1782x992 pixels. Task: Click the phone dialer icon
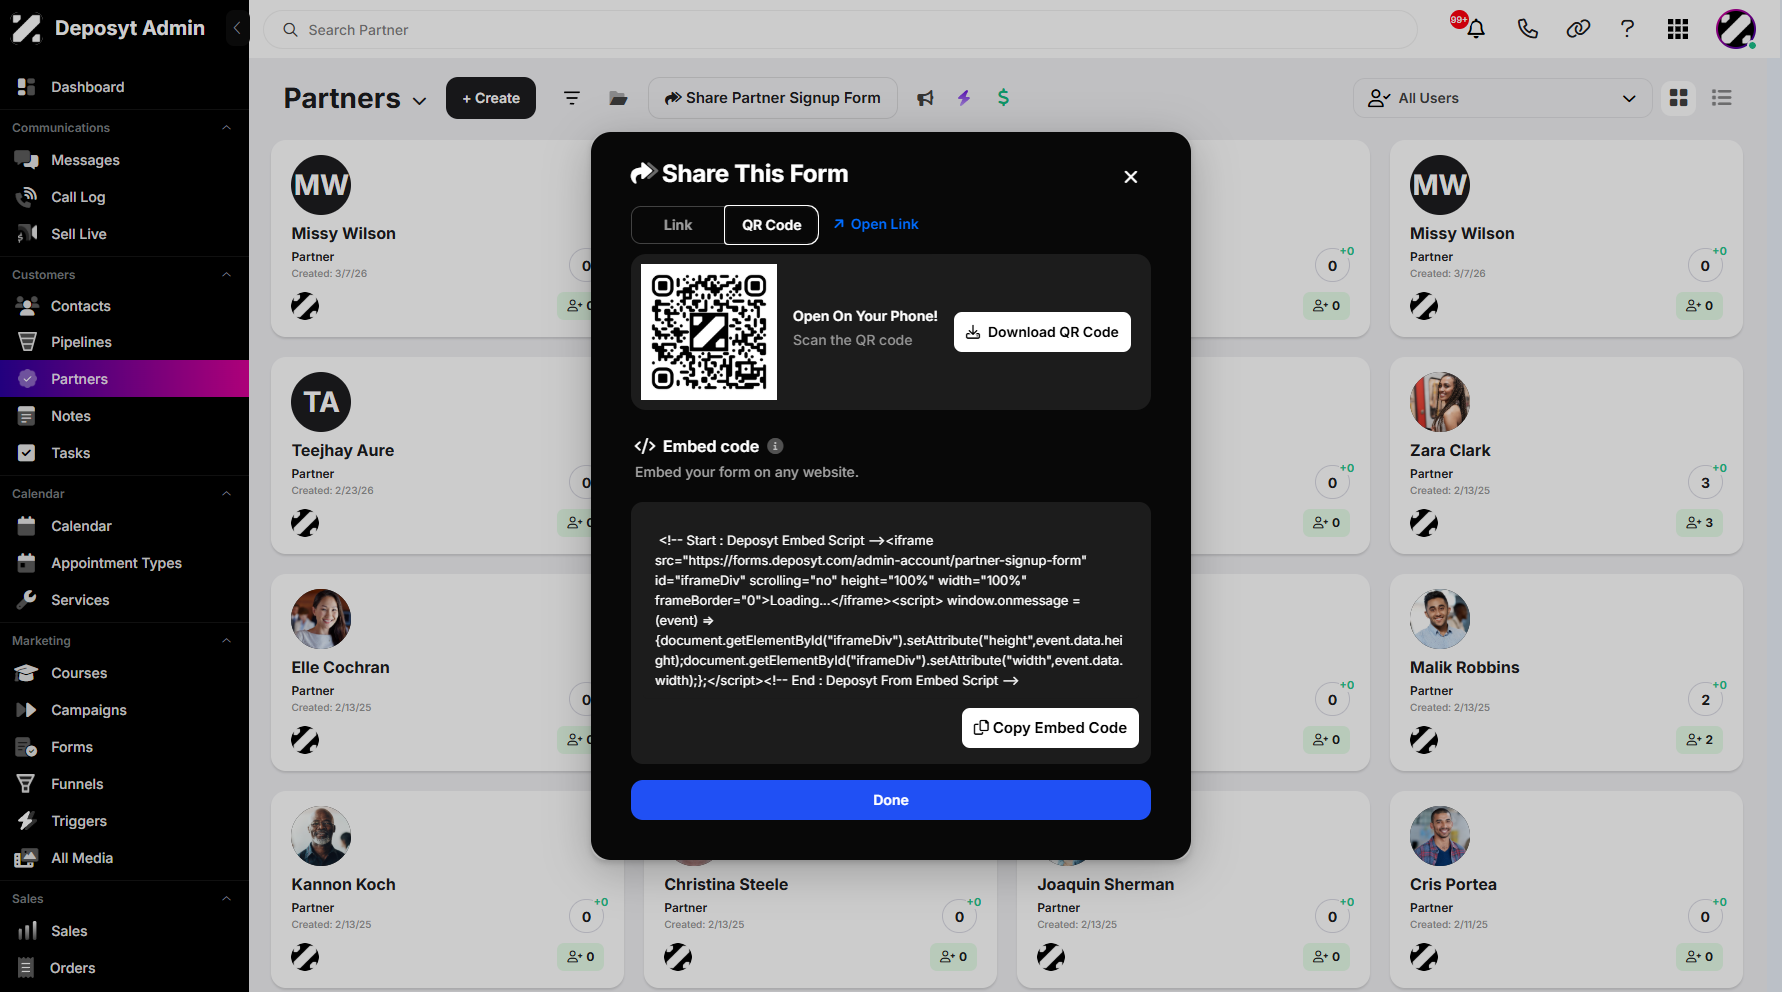1527,29
